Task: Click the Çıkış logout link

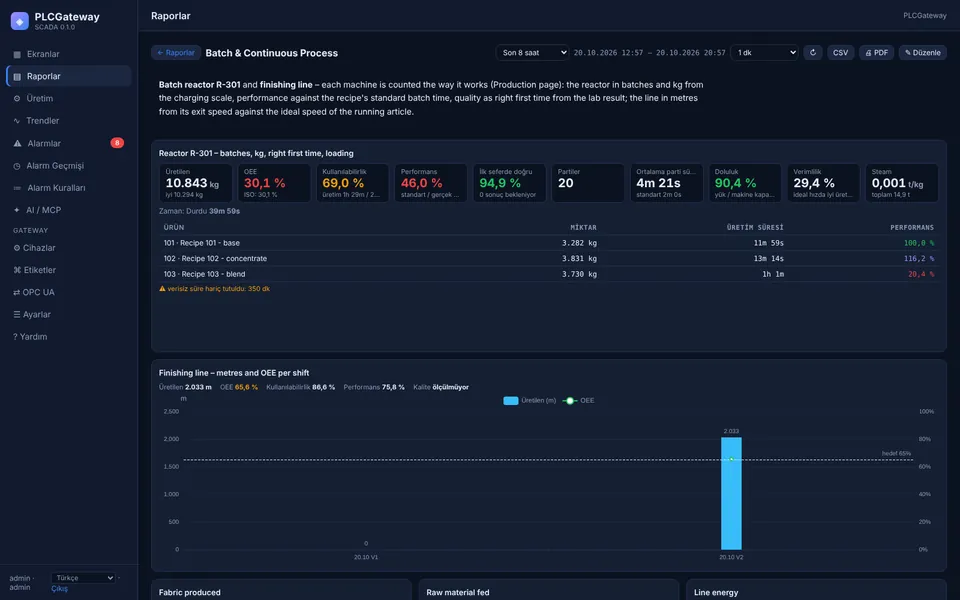Action: [59, 589]
